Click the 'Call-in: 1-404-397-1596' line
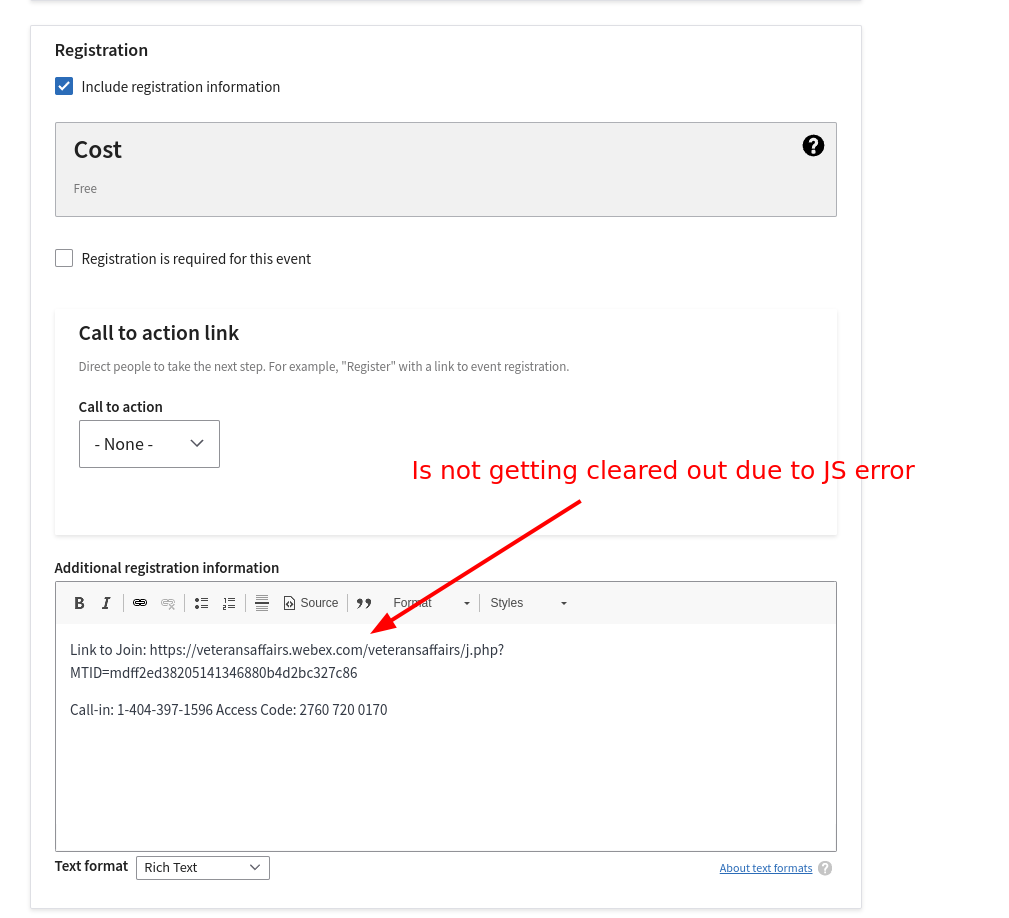This screenshot has width=1009, height=918. tap(228, 710)
